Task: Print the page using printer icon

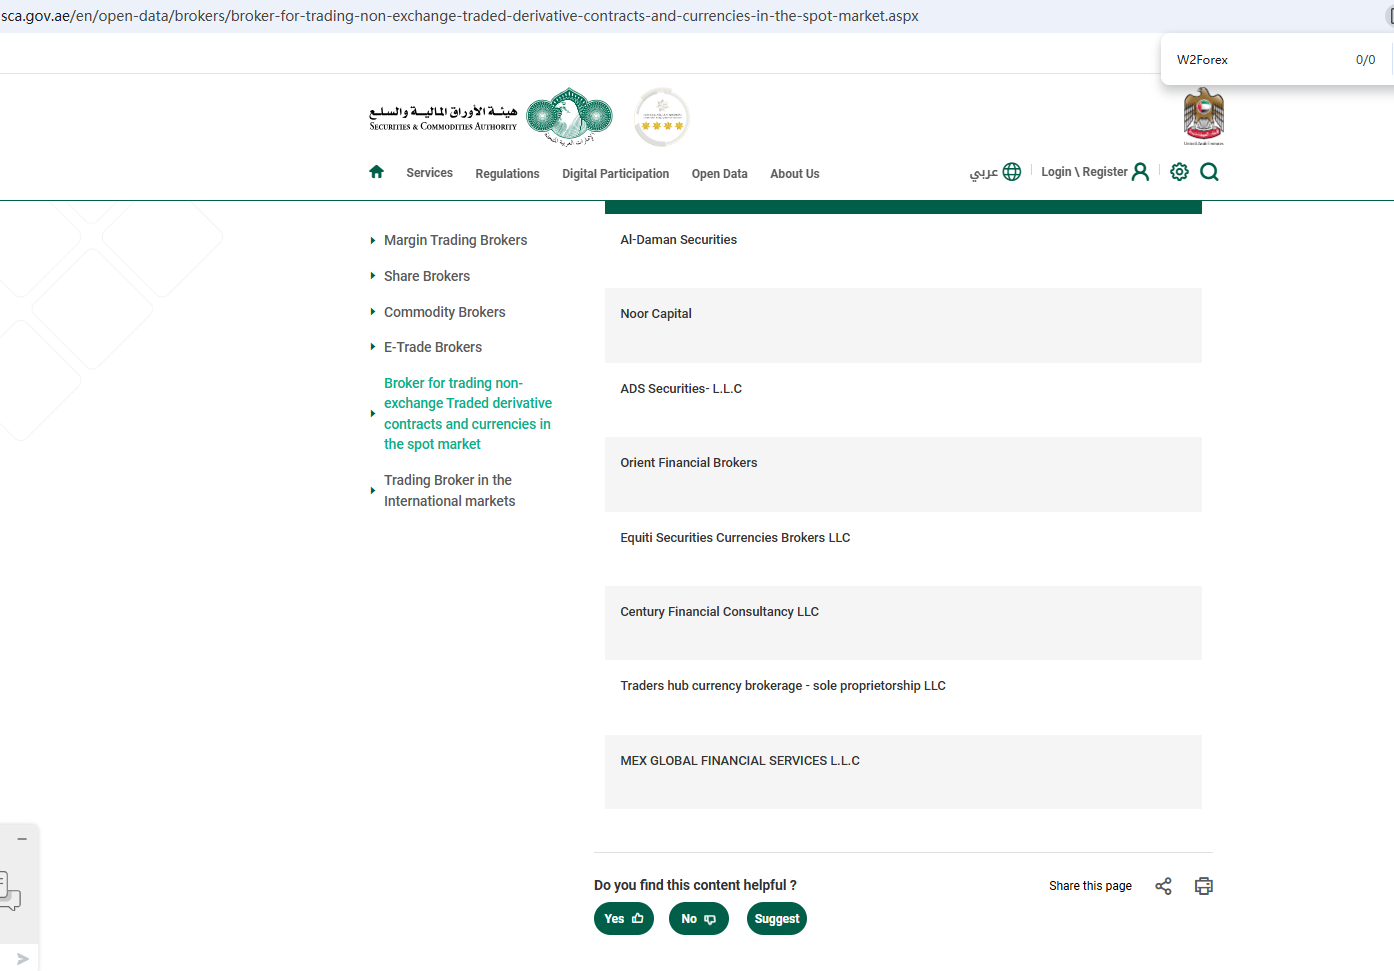Action: [1204, 886]
